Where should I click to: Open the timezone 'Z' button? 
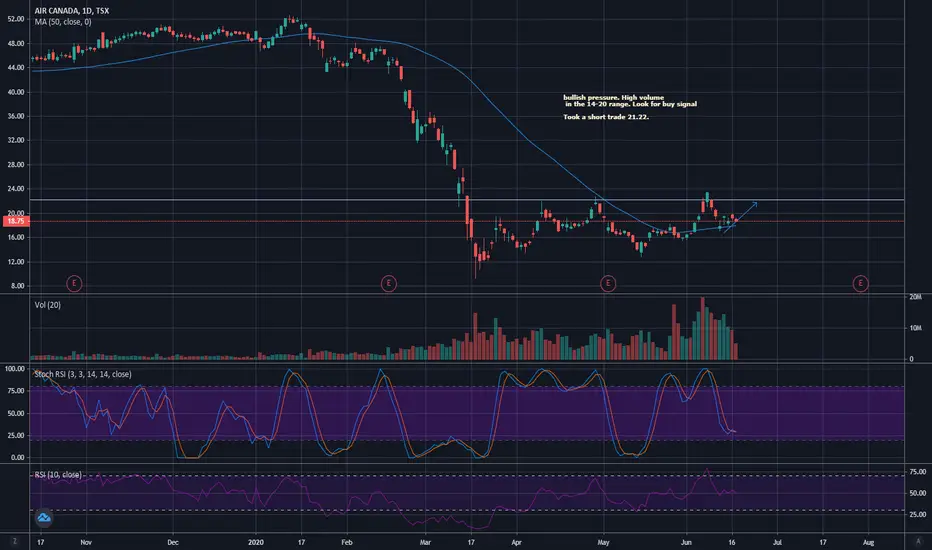[14, 542]
